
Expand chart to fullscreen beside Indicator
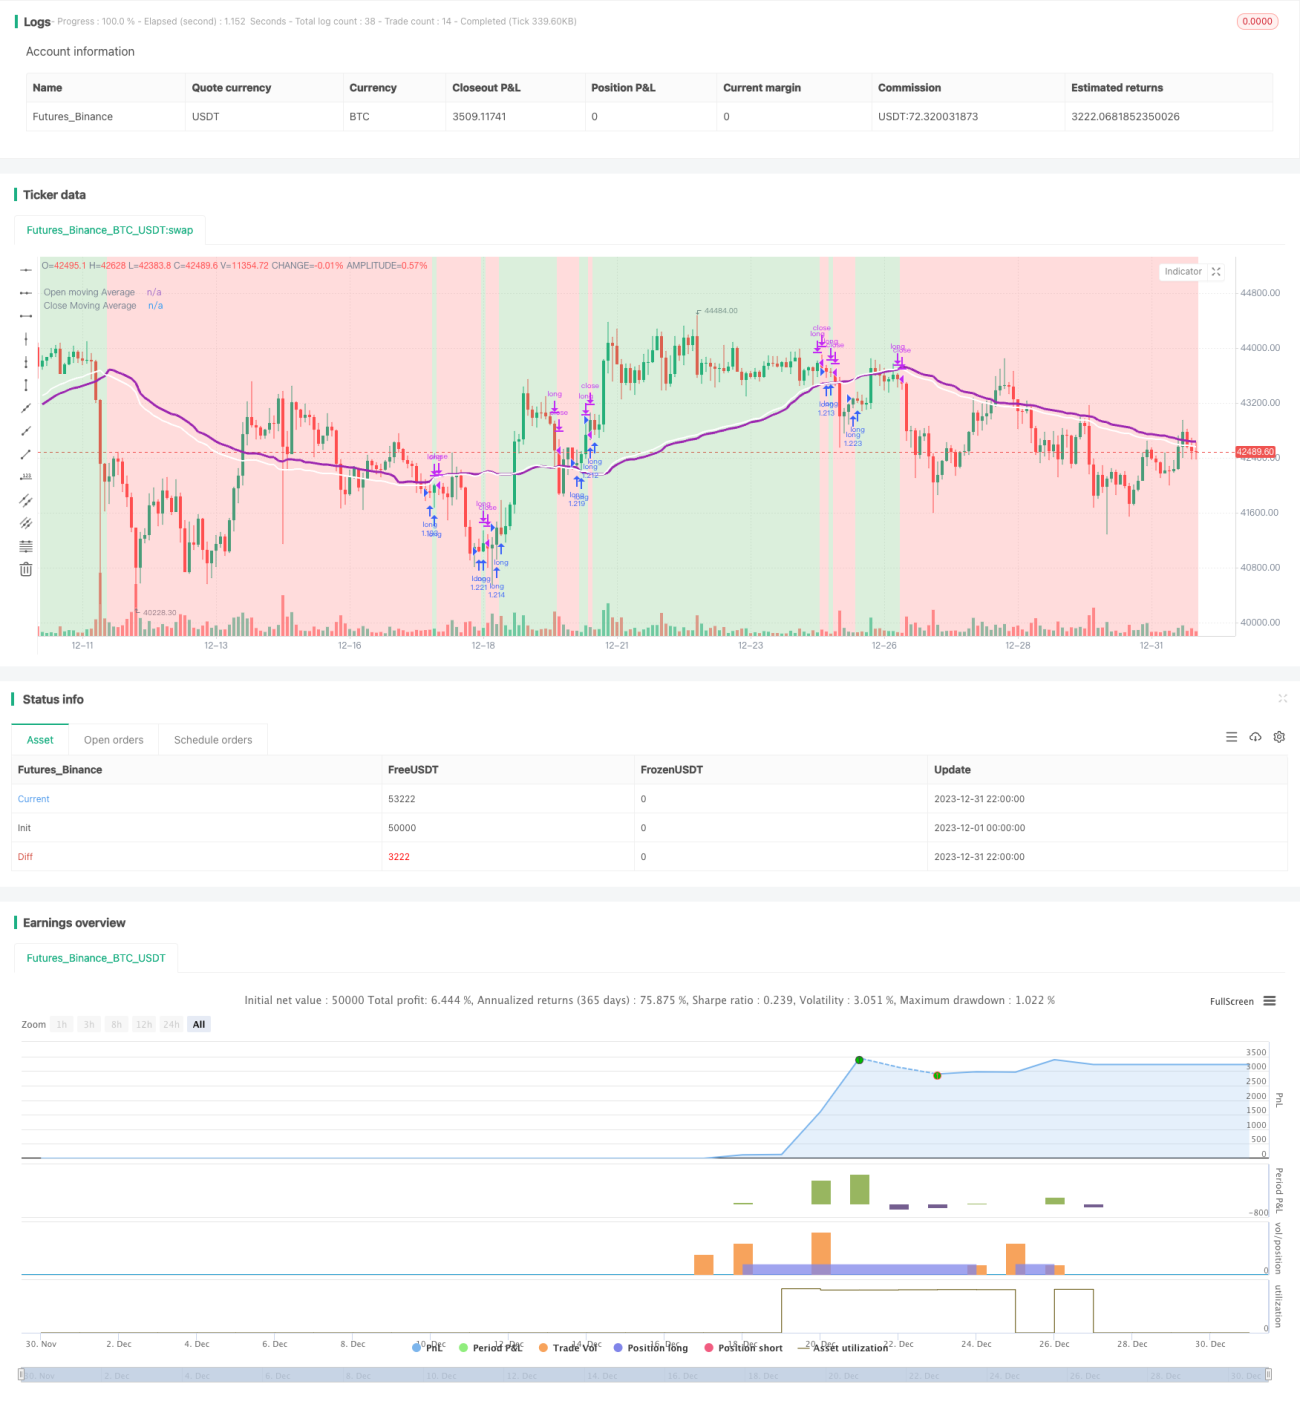click(1216, 272)
